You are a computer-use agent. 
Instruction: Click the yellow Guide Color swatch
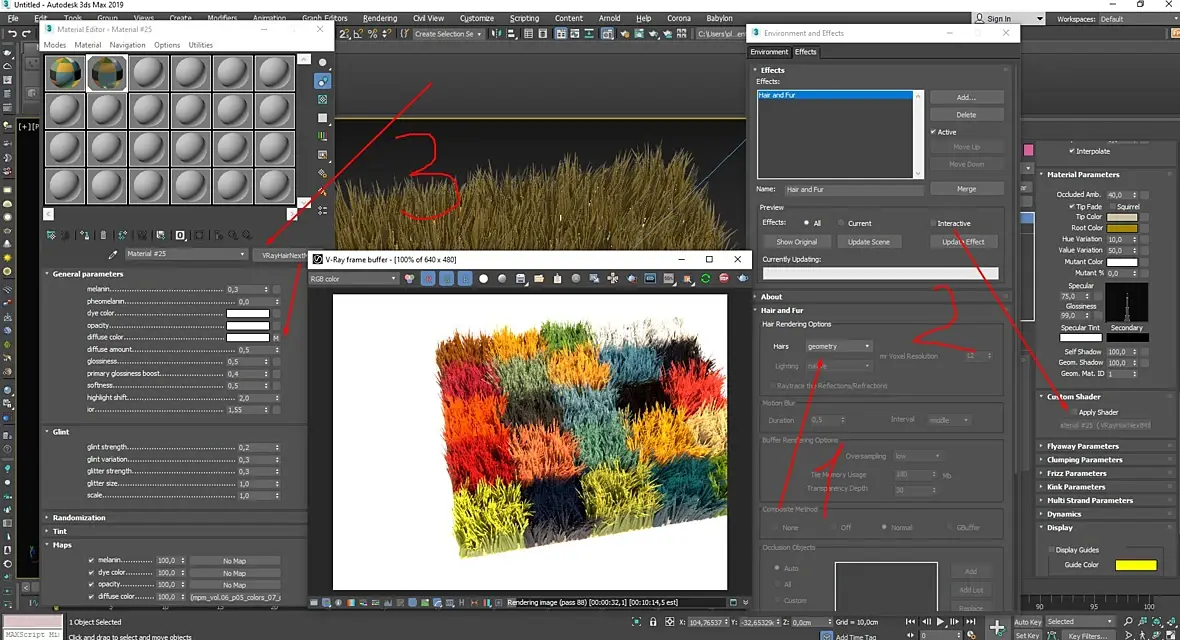point(1136,565)
